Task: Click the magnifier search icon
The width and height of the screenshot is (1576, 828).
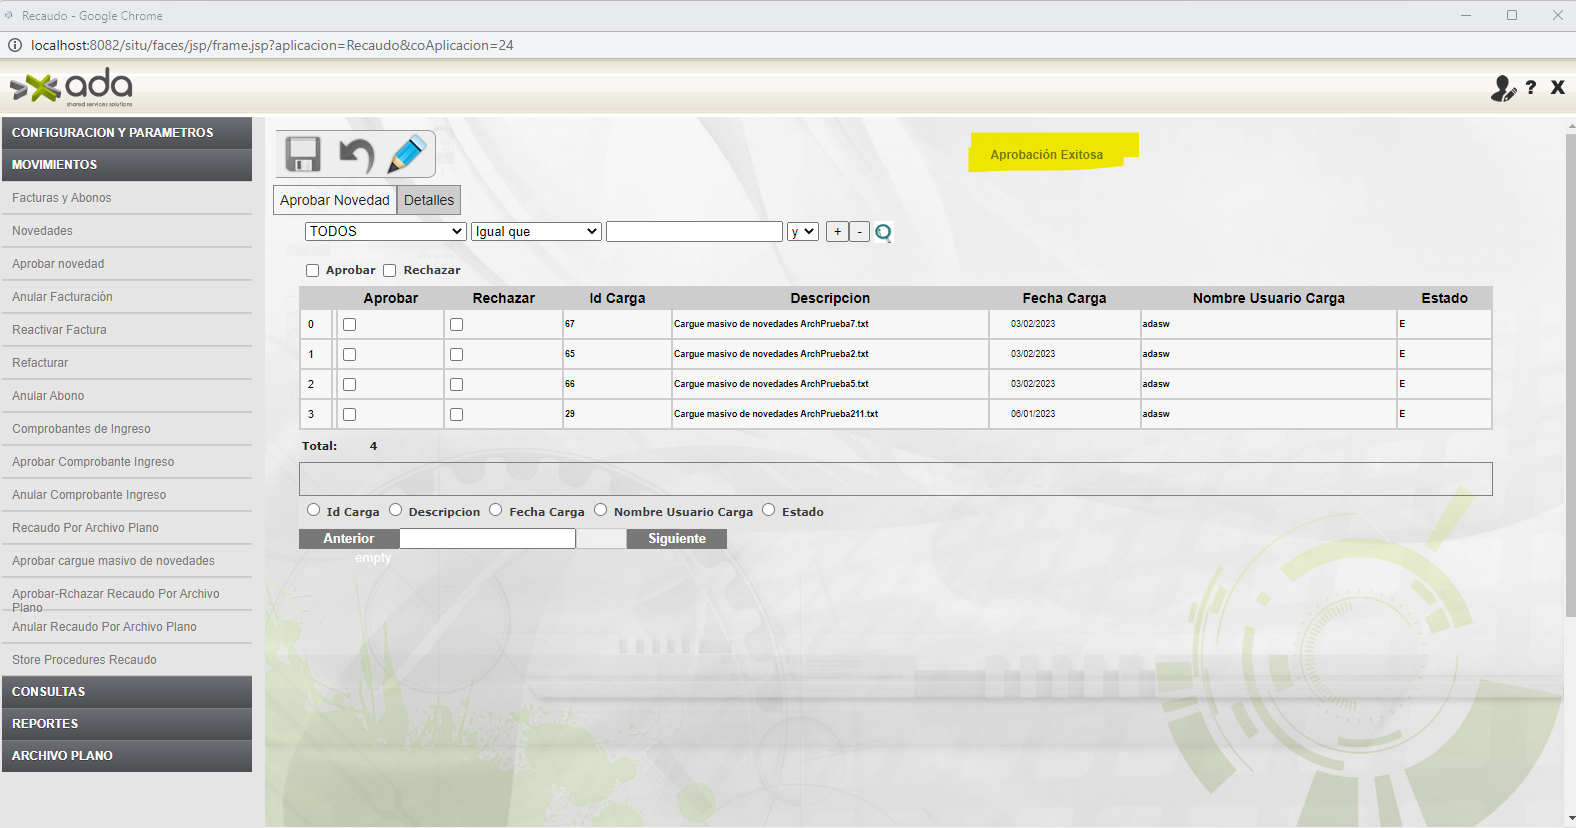Action: (x=883, y=233)
